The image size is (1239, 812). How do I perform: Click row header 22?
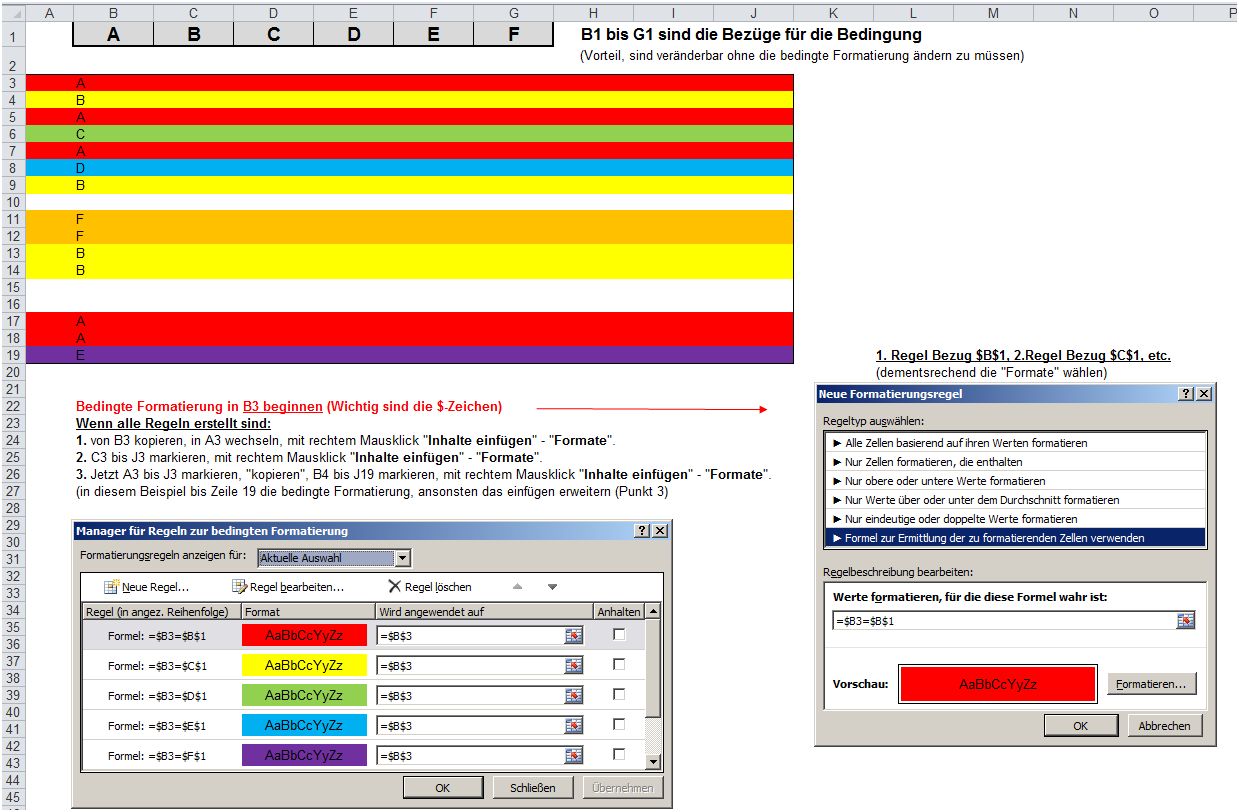click(12, 406)
